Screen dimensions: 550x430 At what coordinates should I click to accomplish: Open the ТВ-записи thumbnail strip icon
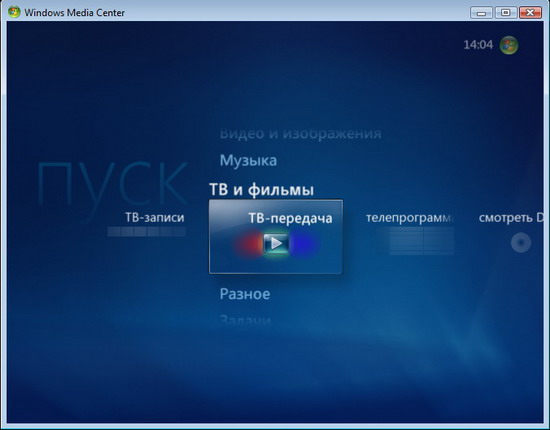pos(146,231)
